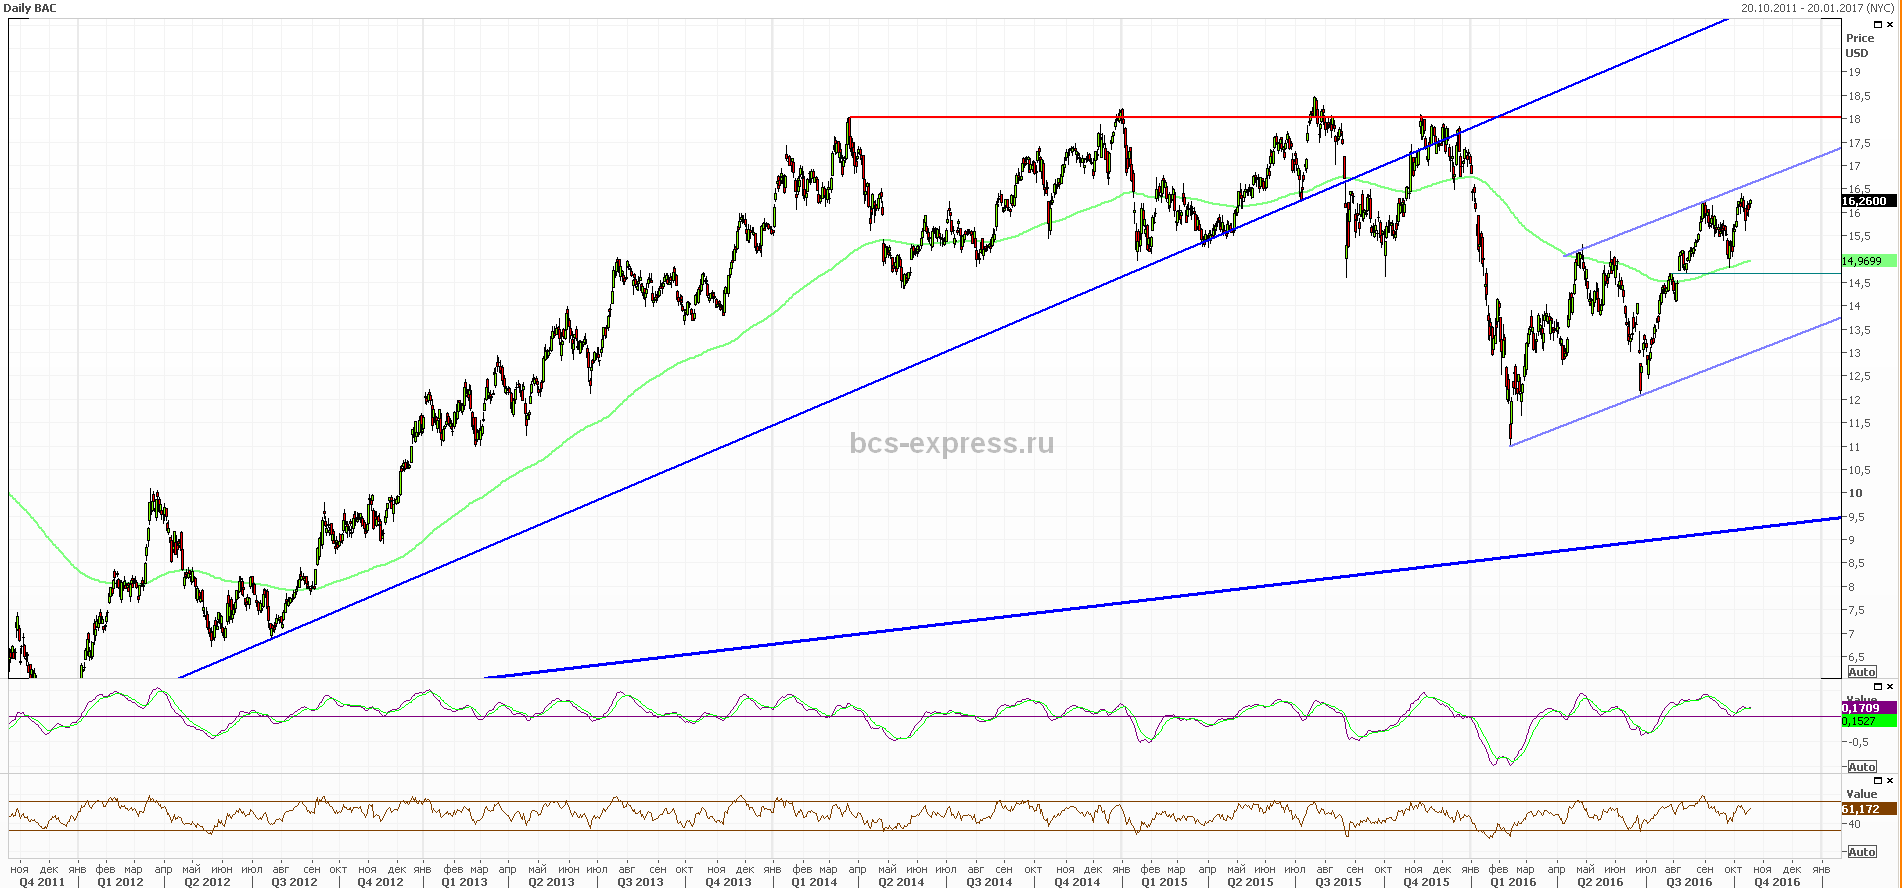Close the main price chart panel
The width and height of the screenshot is (1902, 888).
coord(1889,24)
